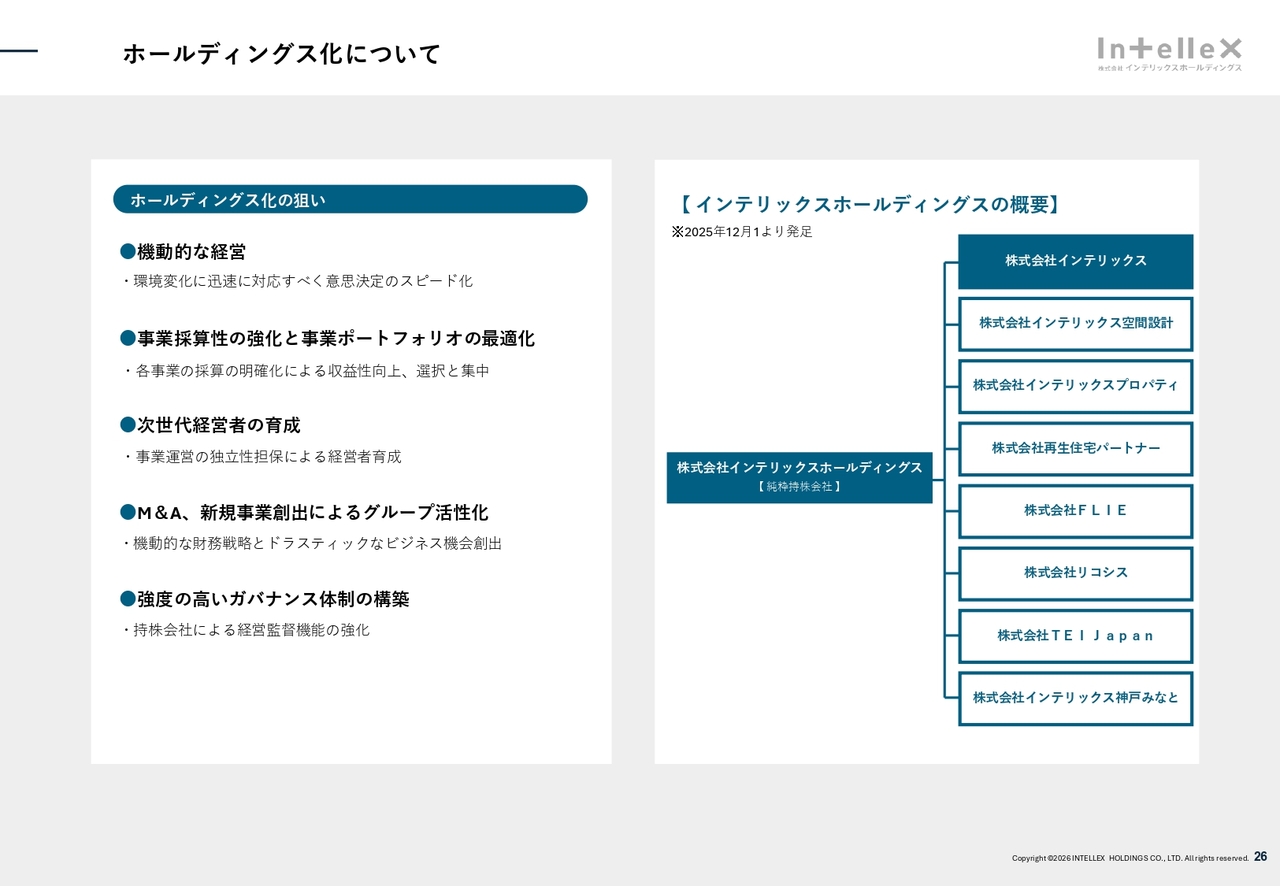Image resolution: width=1280 pixels, height=886 pixels.
Task: Select the 株式会社リコシス box
Action: tap(1075, 573)
